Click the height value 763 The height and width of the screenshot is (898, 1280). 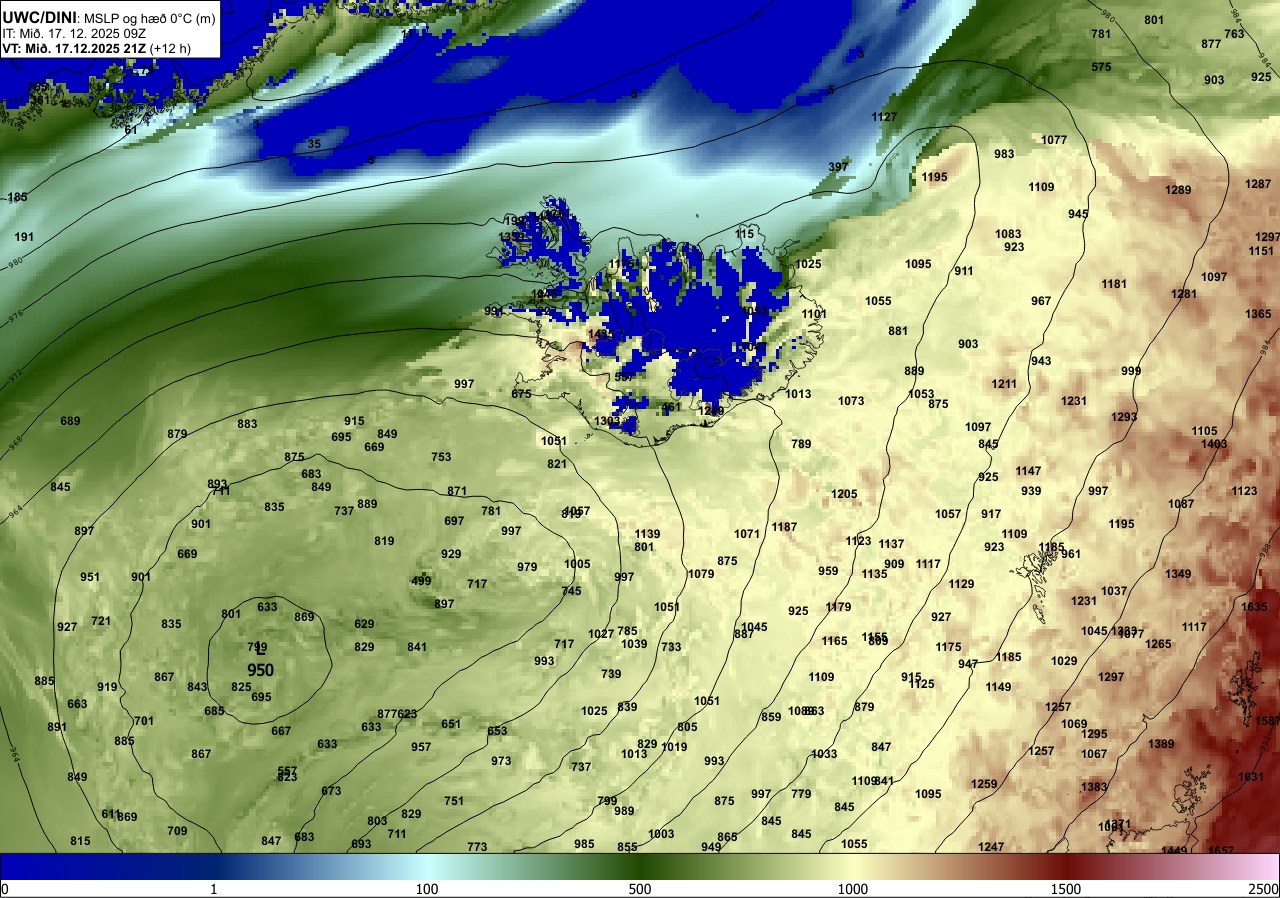point(1234,34)
